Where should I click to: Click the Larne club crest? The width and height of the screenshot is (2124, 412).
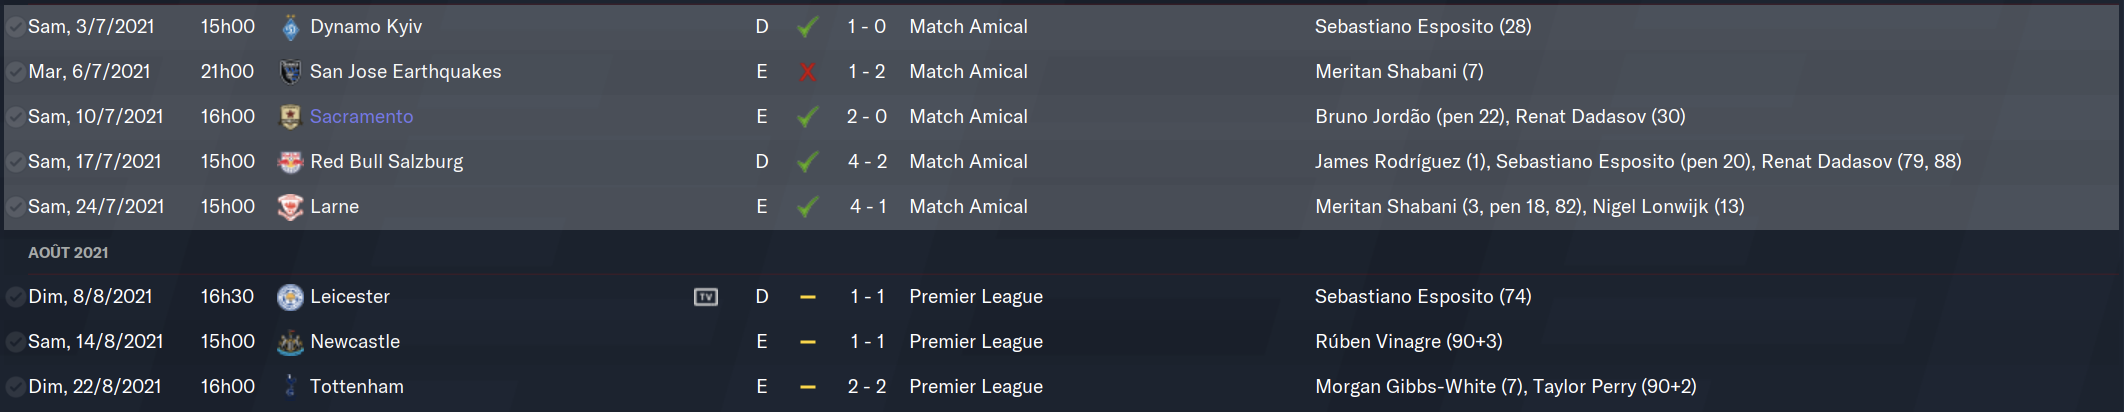290,207
